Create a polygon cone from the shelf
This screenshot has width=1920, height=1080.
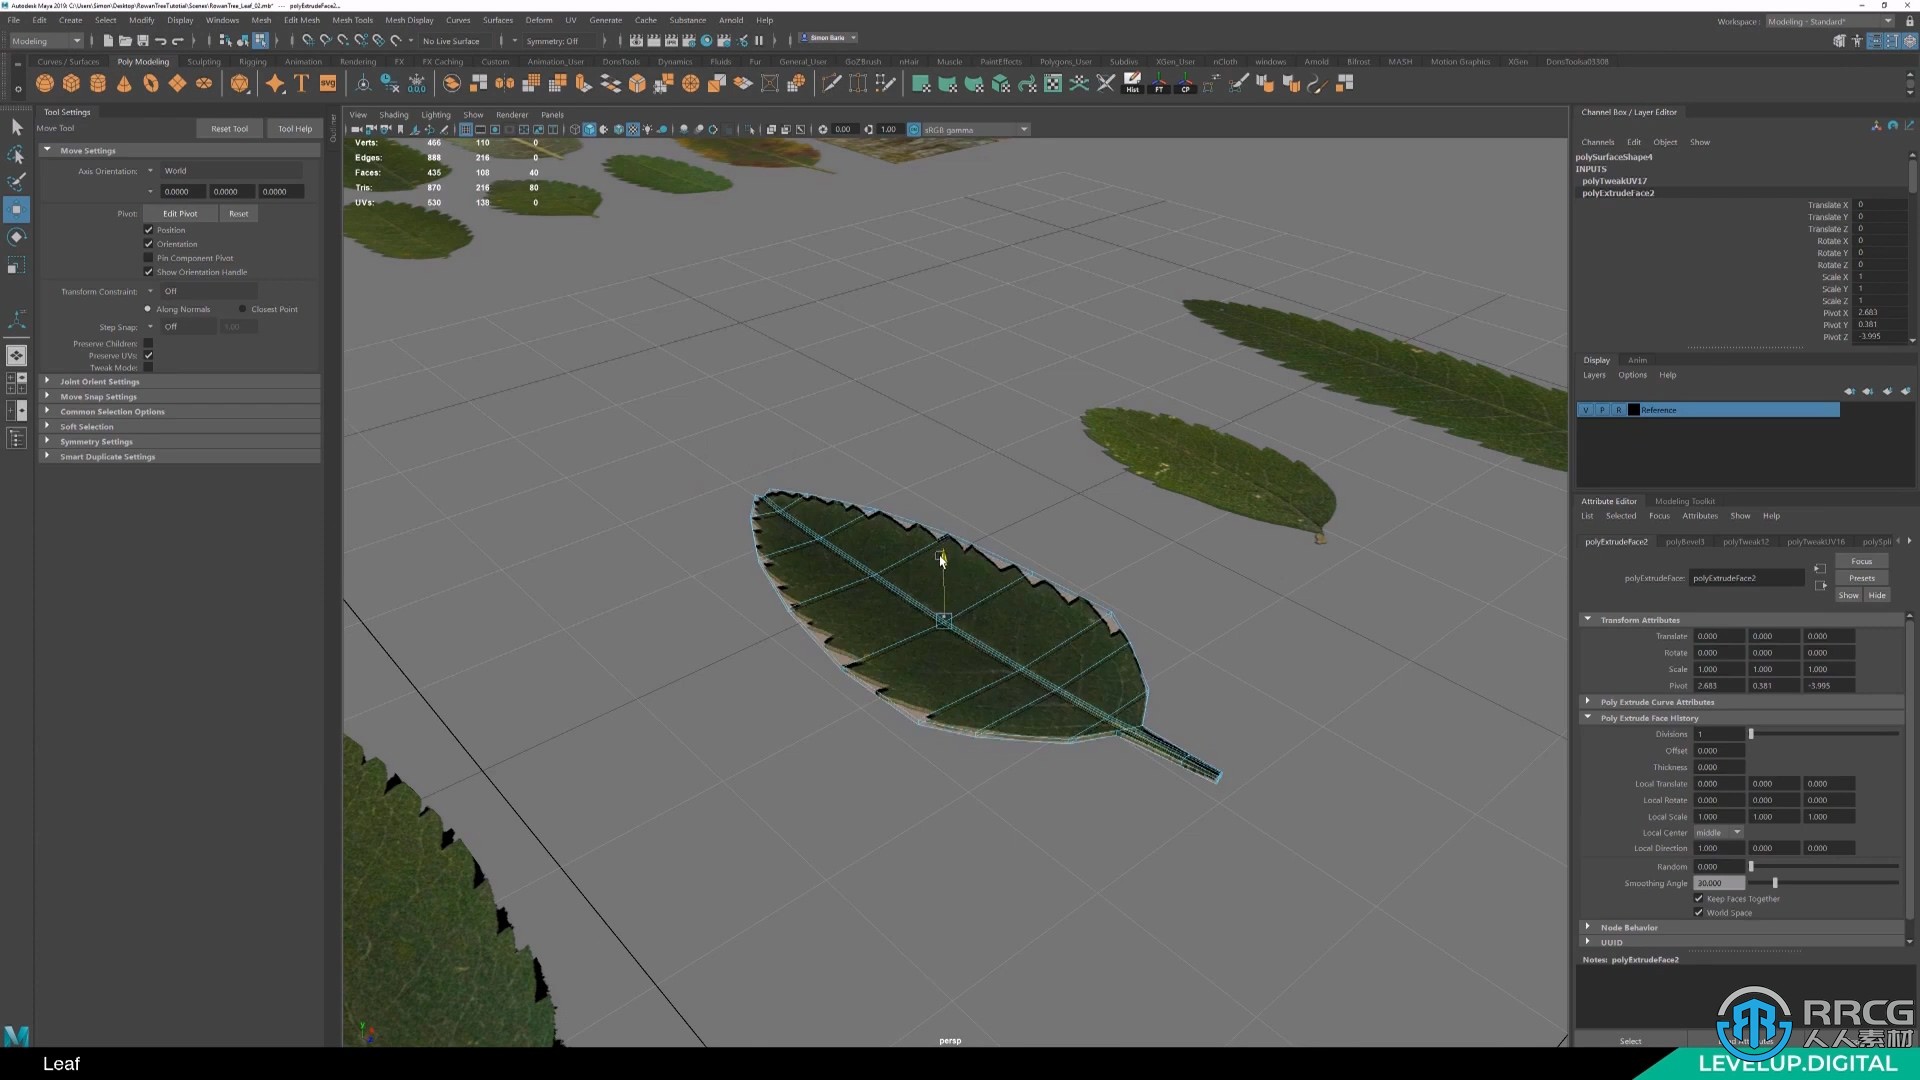124,84
